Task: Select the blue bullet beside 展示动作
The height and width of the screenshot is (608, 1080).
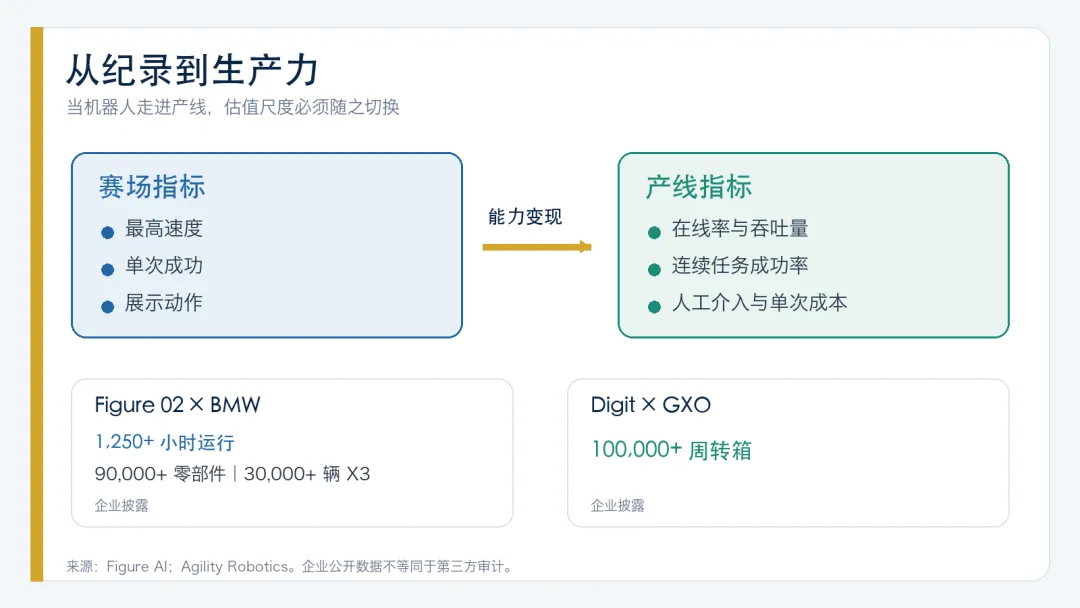Action: click(107, 307)
